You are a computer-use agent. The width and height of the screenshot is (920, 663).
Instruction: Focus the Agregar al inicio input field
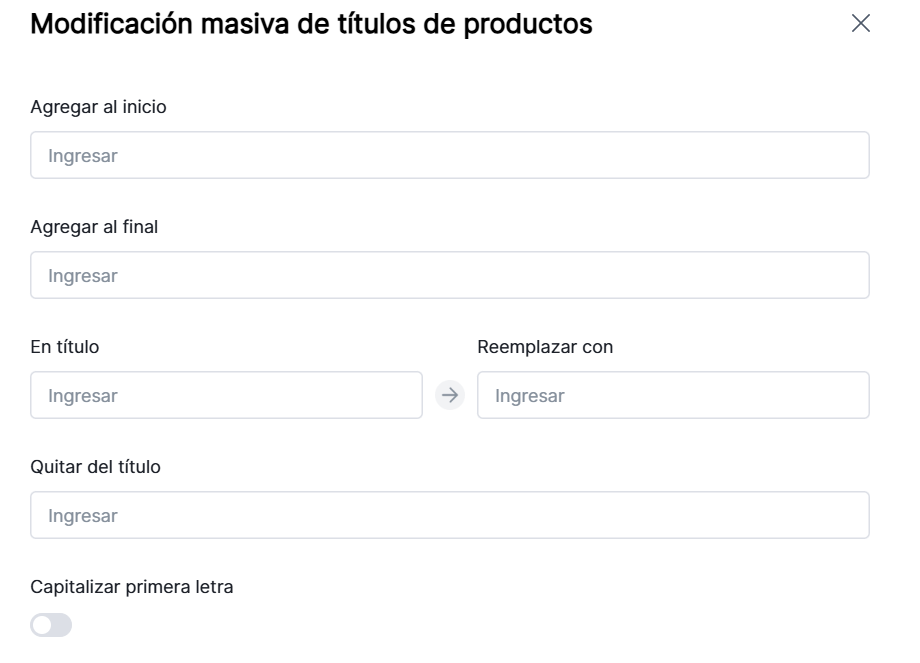coord(450,155)
